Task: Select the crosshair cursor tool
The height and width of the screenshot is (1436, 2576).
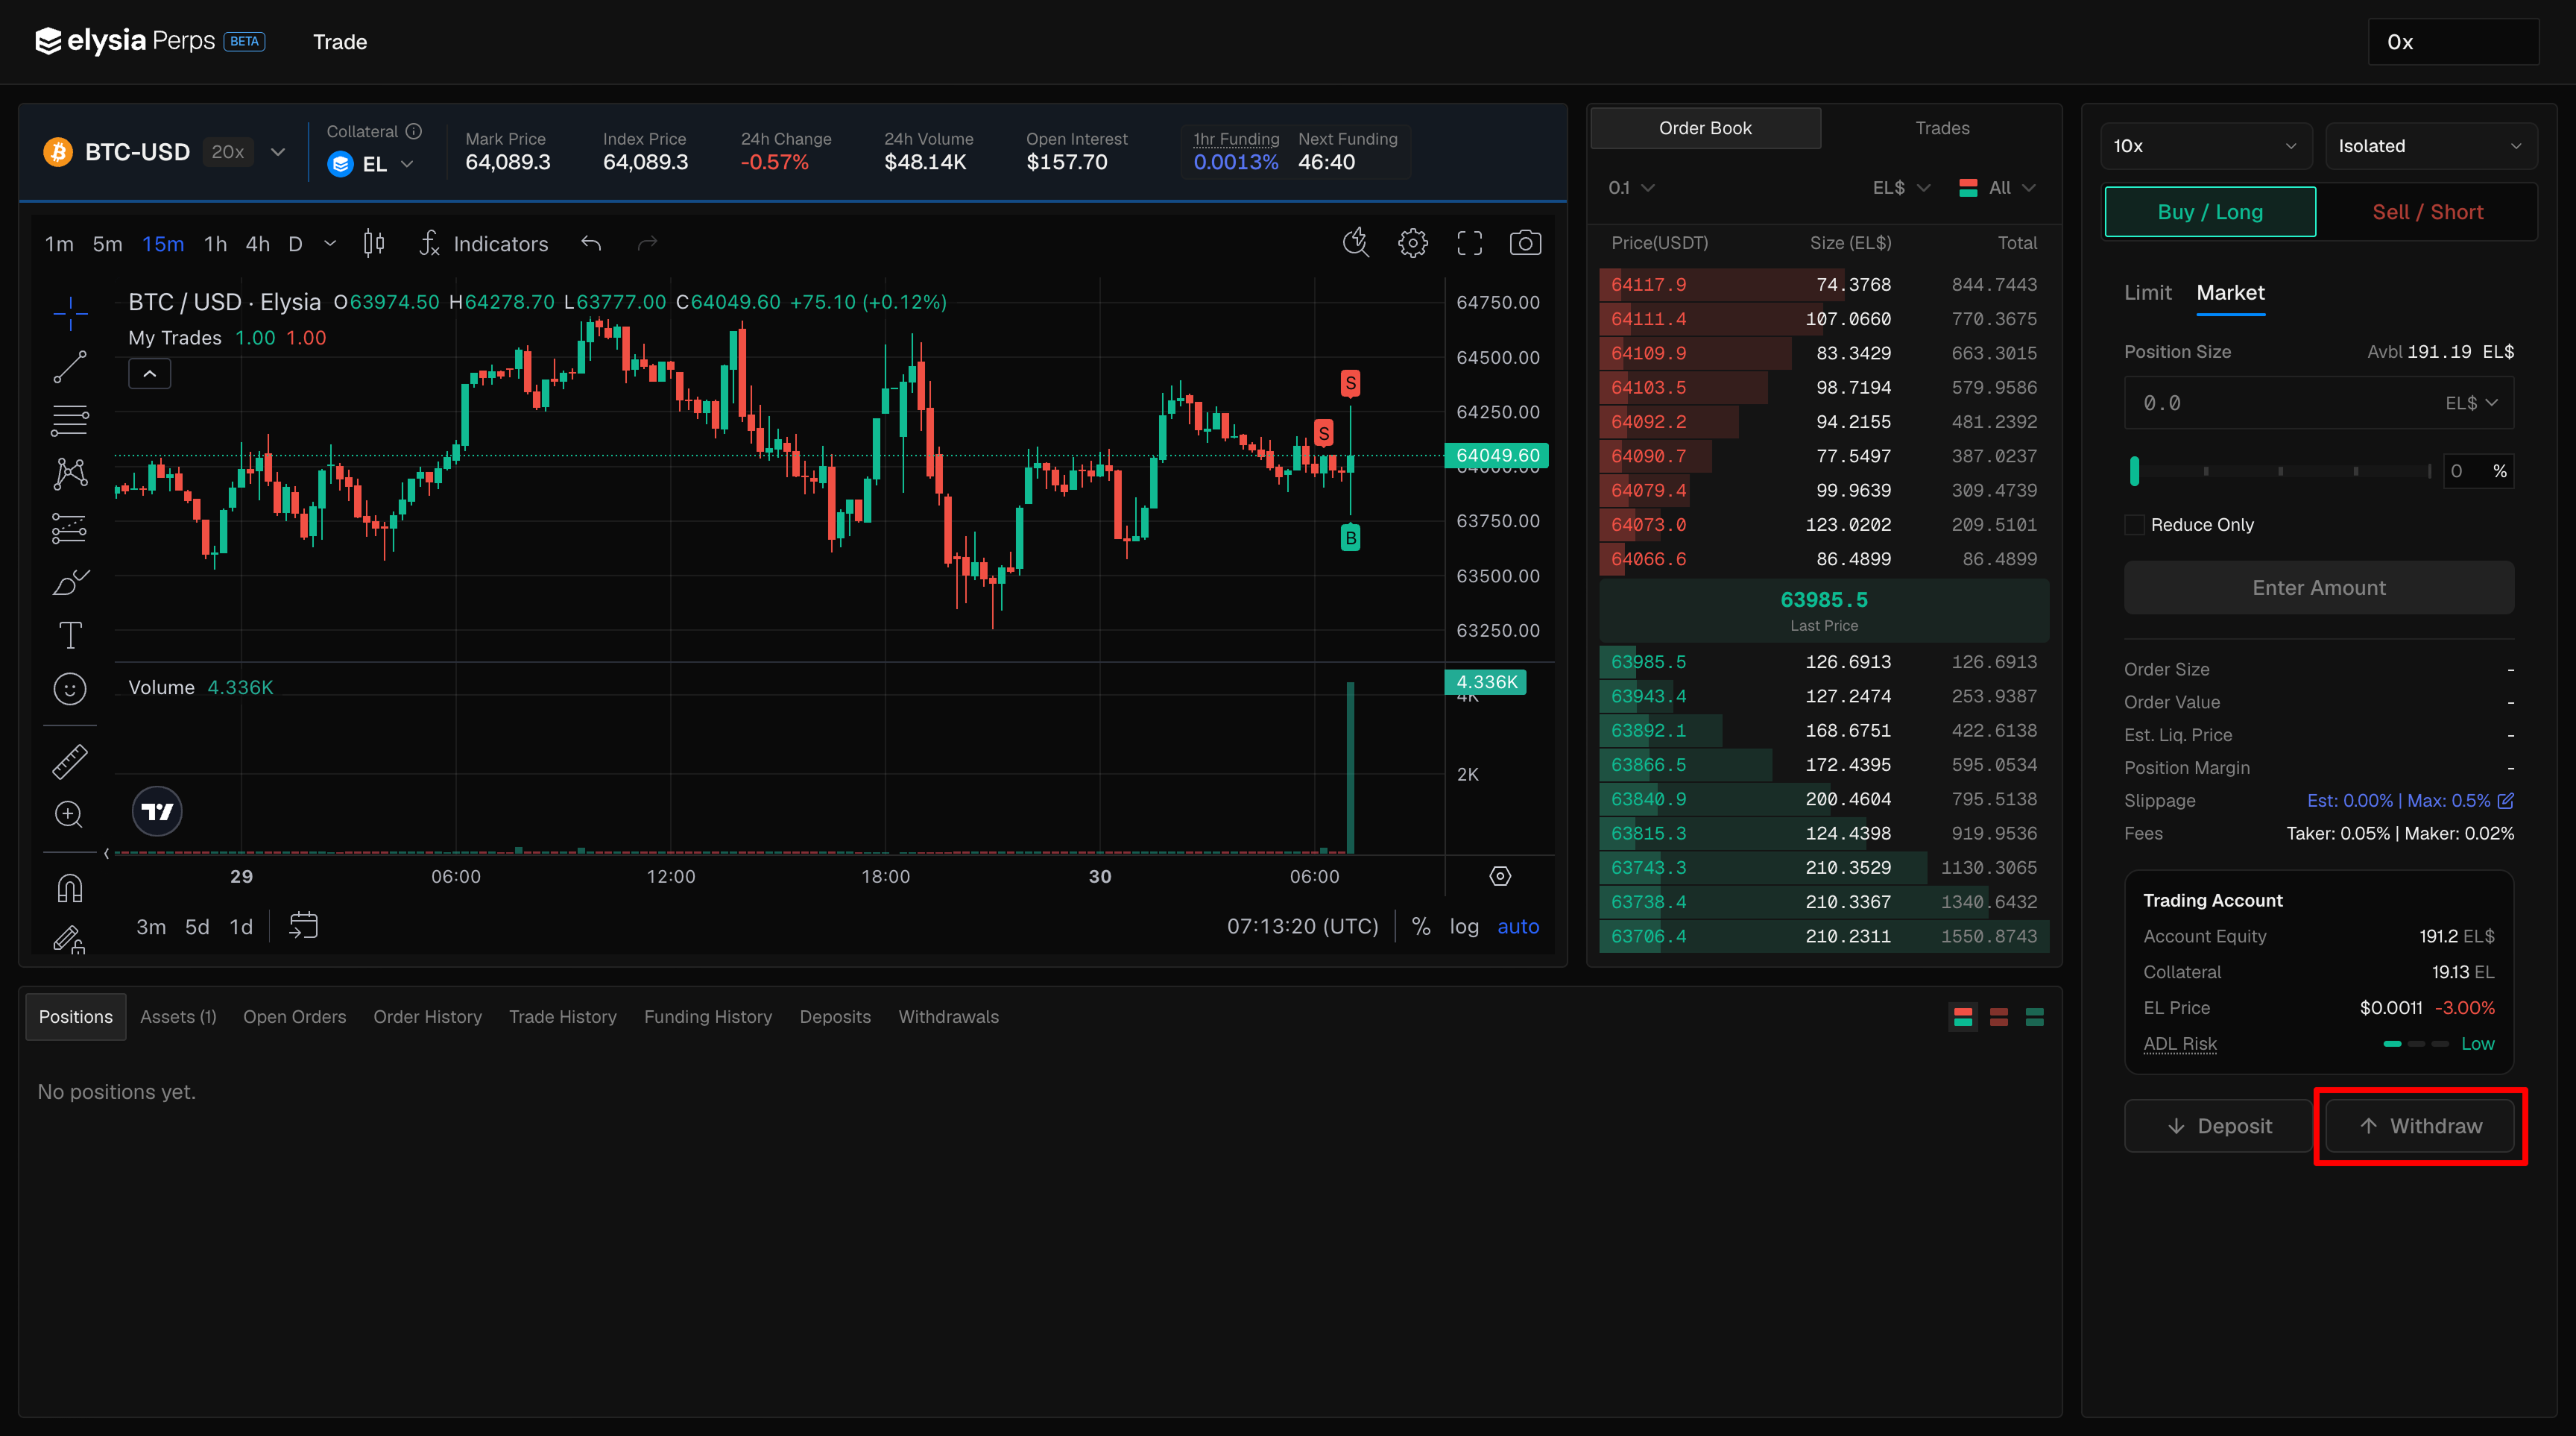Action: (x=70, y=313)
